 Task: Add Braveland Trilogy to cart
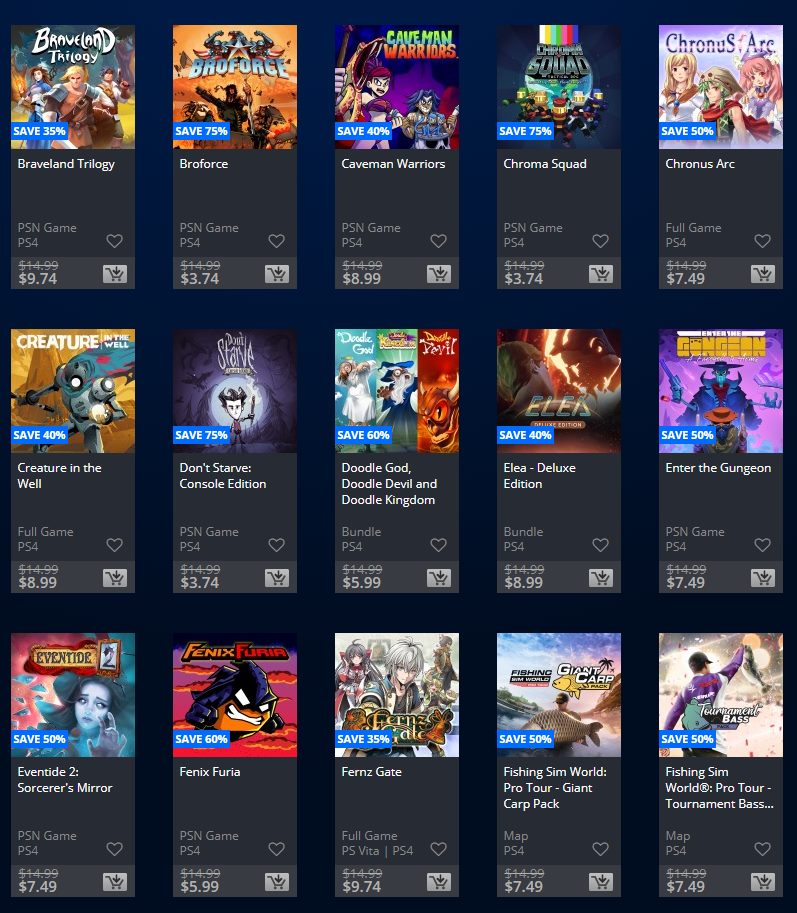pyautogui.click(x=115, y=274)
